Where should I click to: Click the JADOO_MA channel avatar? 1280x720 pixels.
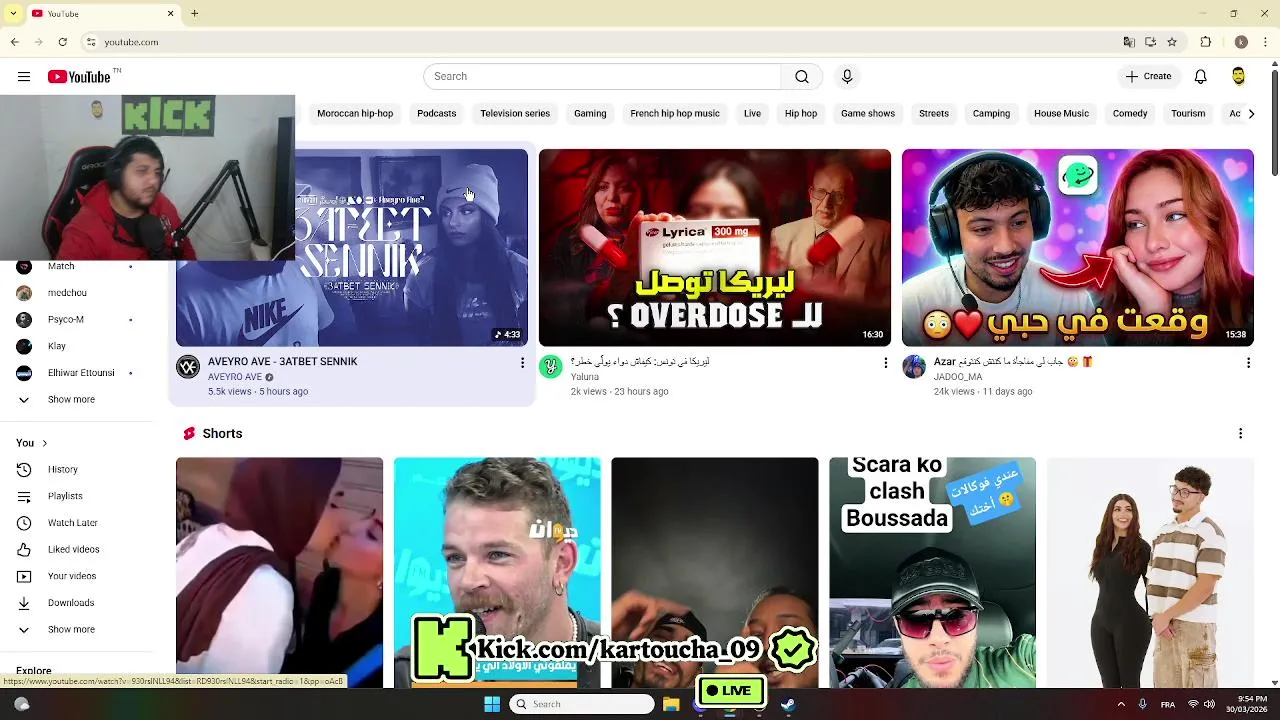pyautogui.click(x=914, y=367)
